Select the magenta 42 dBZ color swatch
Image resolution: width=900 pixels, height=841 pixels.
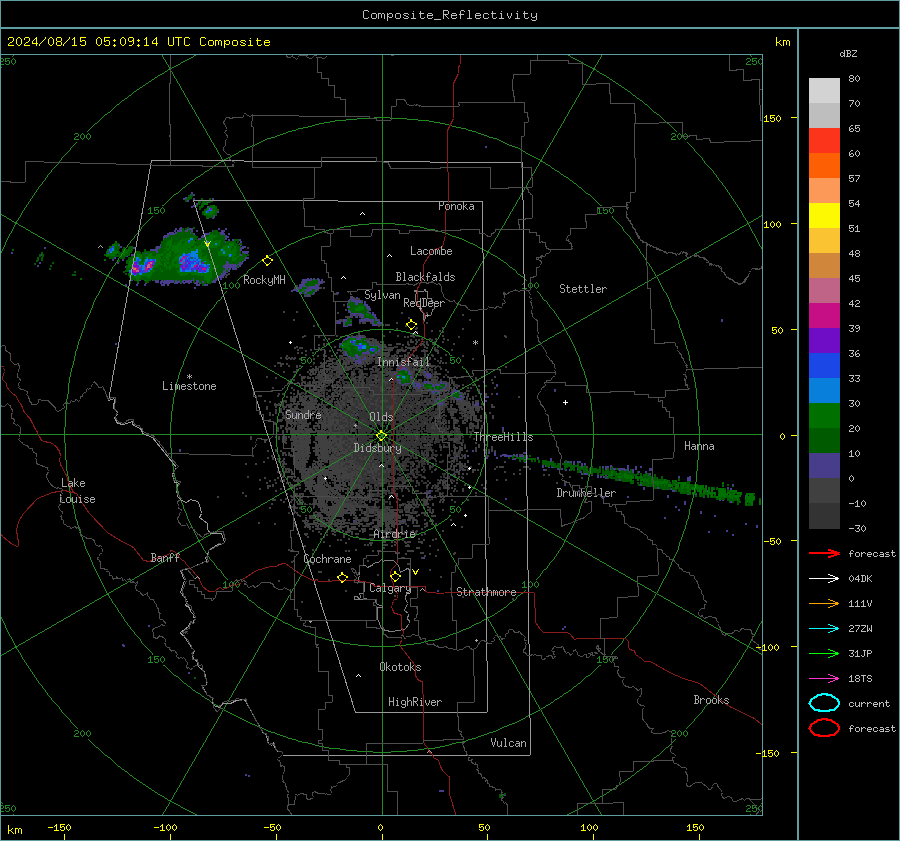point(824,315)
